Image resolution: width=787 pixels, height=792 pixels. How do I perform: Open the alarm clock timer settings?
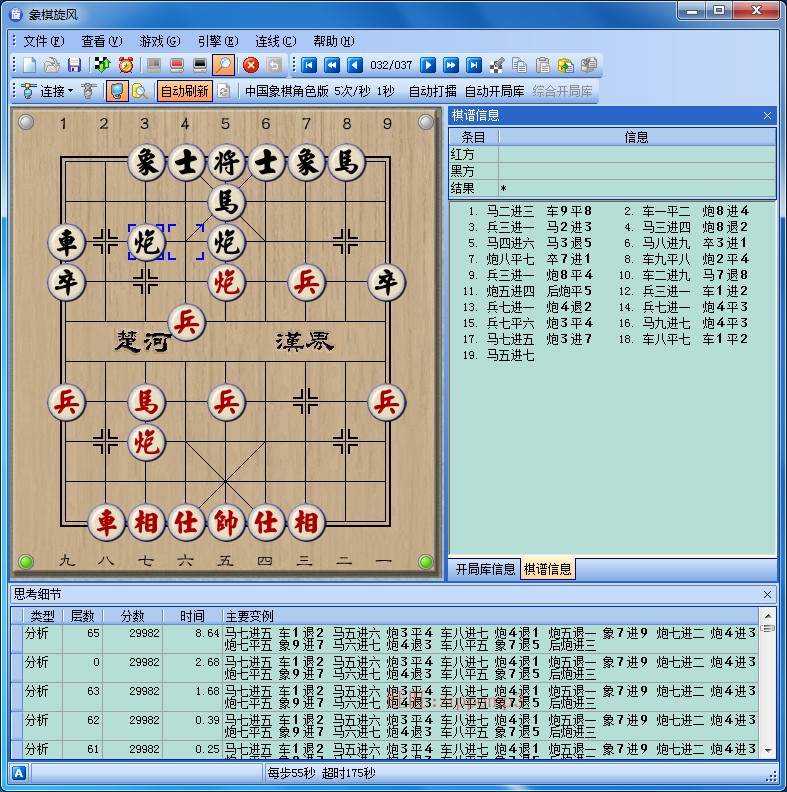point(126,65)
